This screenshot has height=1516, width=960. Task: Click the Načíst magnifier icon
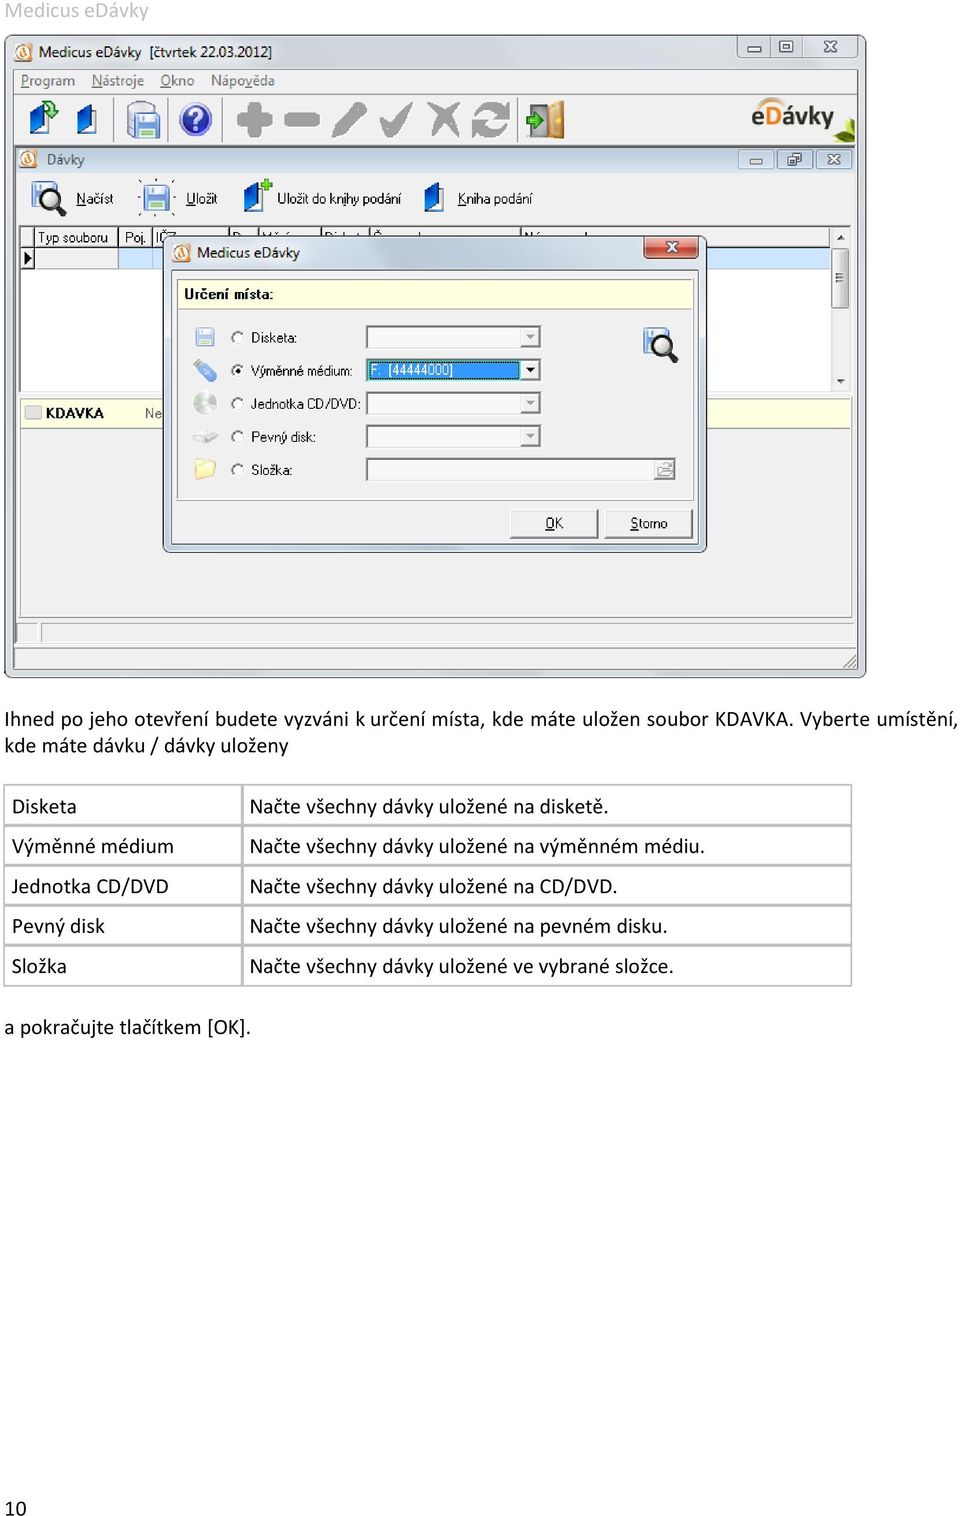coord(47,198)
